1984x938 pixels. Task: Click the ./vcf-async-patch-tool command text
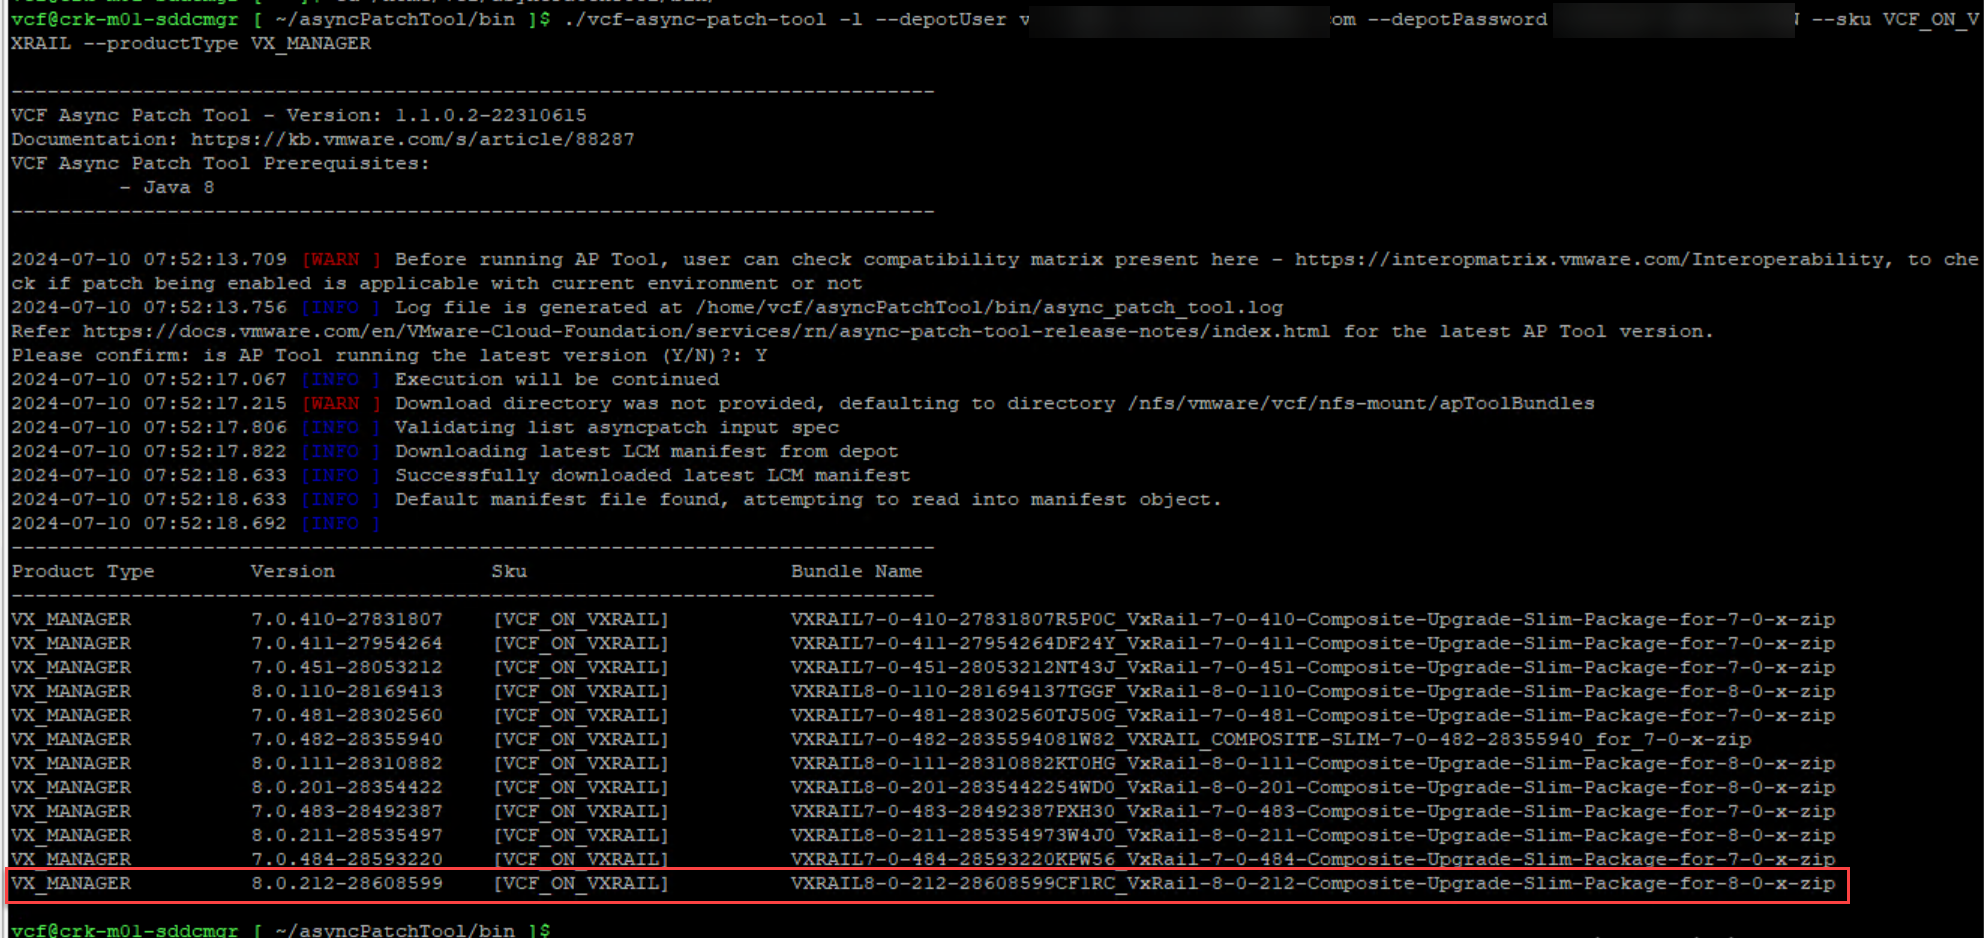point(695,19)
